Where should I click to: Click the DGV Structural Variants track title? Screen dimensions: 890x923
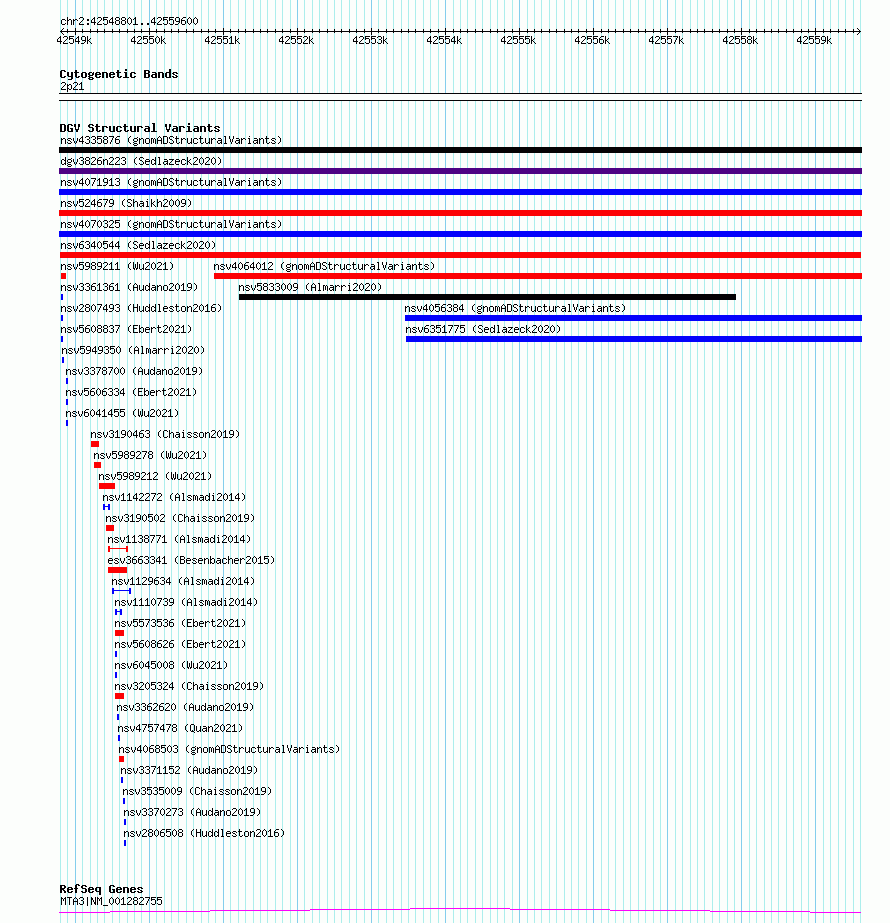140,128
